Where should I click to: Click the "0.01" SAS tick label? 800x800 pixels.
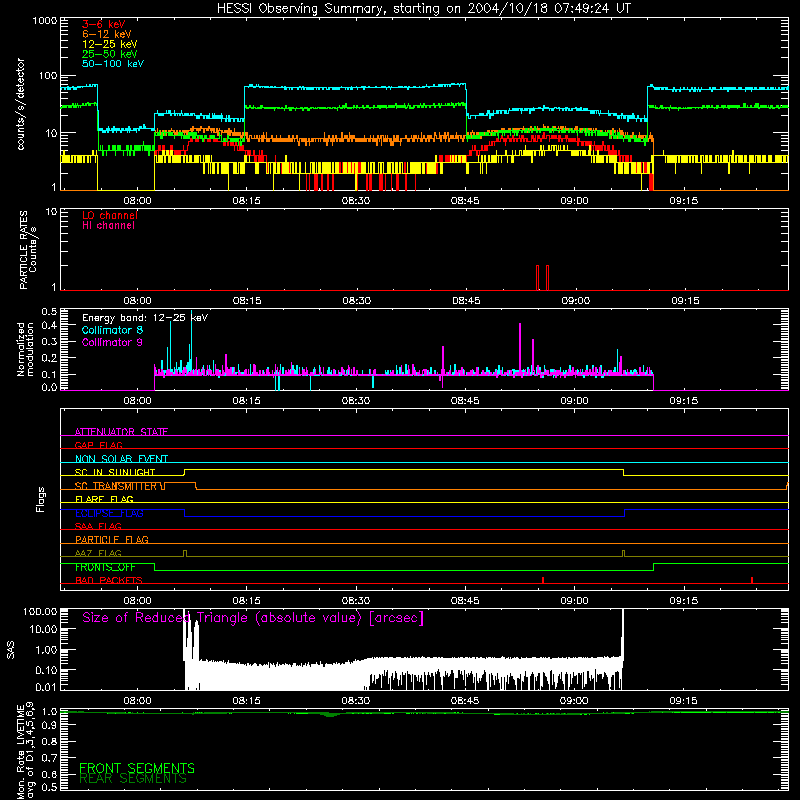[x=46, y=687]
